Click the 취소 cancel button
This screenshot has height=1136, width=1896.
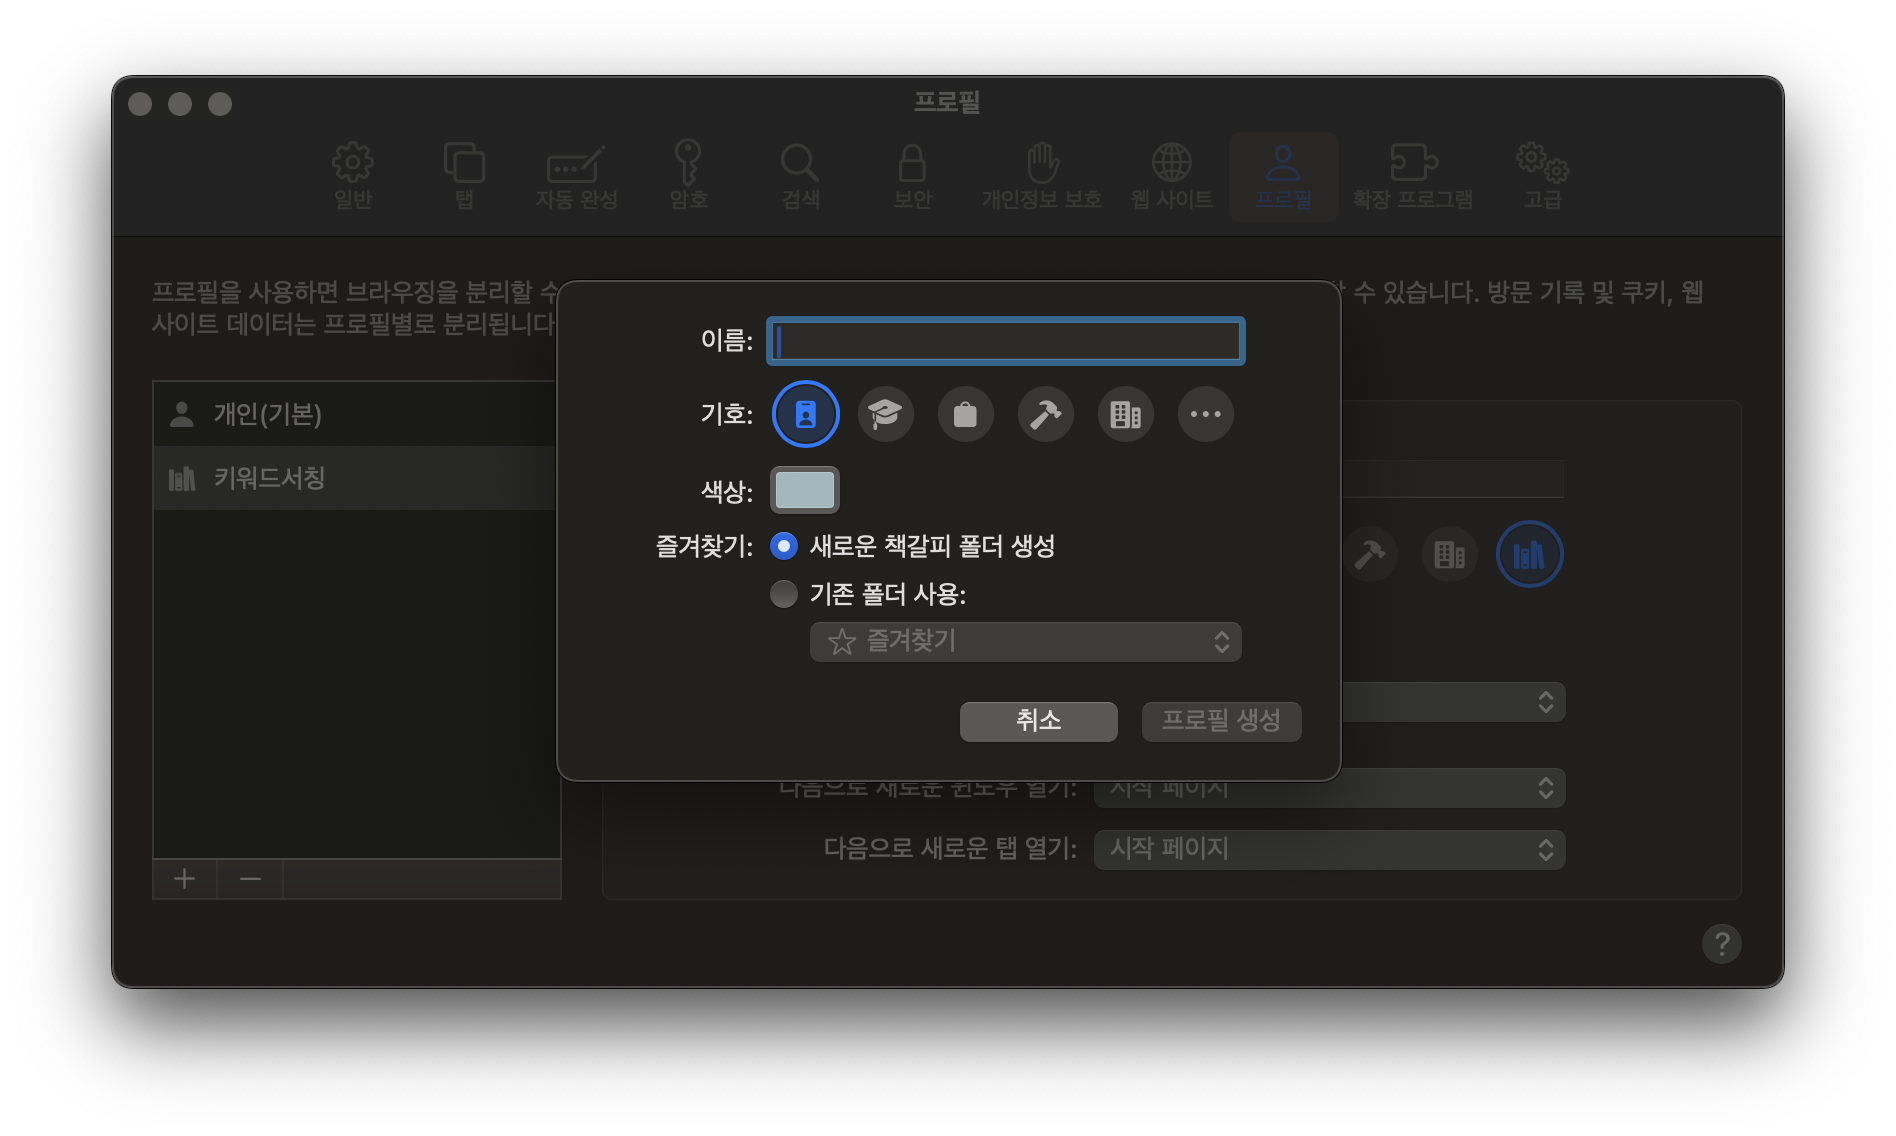[1038, 721]
